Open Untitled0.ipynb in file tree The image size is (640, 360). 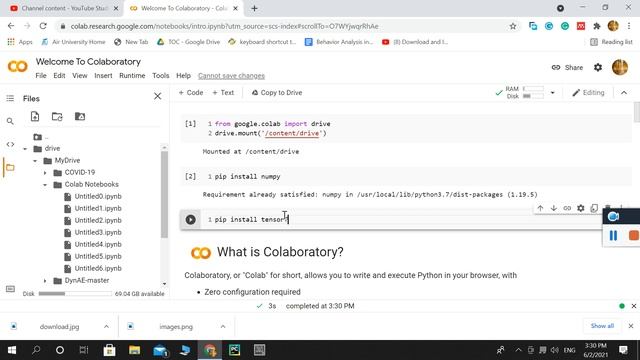(x=98, y=196)
